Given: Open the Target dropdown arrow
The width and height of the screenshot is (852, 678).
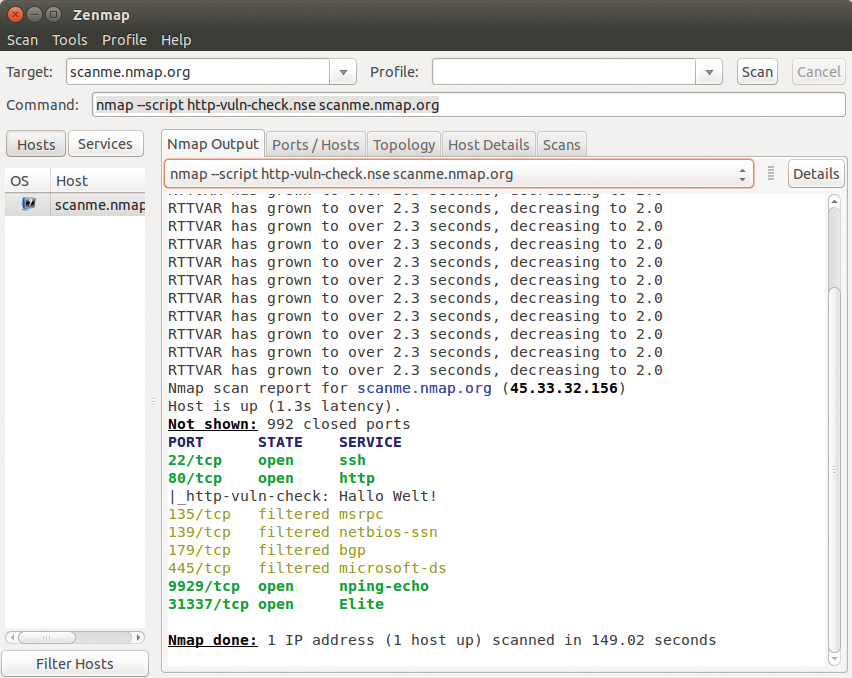Looking at the screenshot, I should pos(343,71).
